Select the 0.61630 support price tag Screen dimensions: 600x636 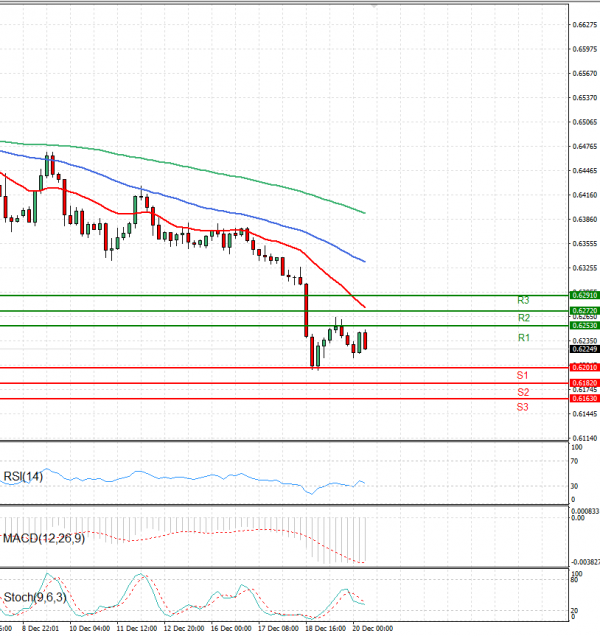click(585, 398)
